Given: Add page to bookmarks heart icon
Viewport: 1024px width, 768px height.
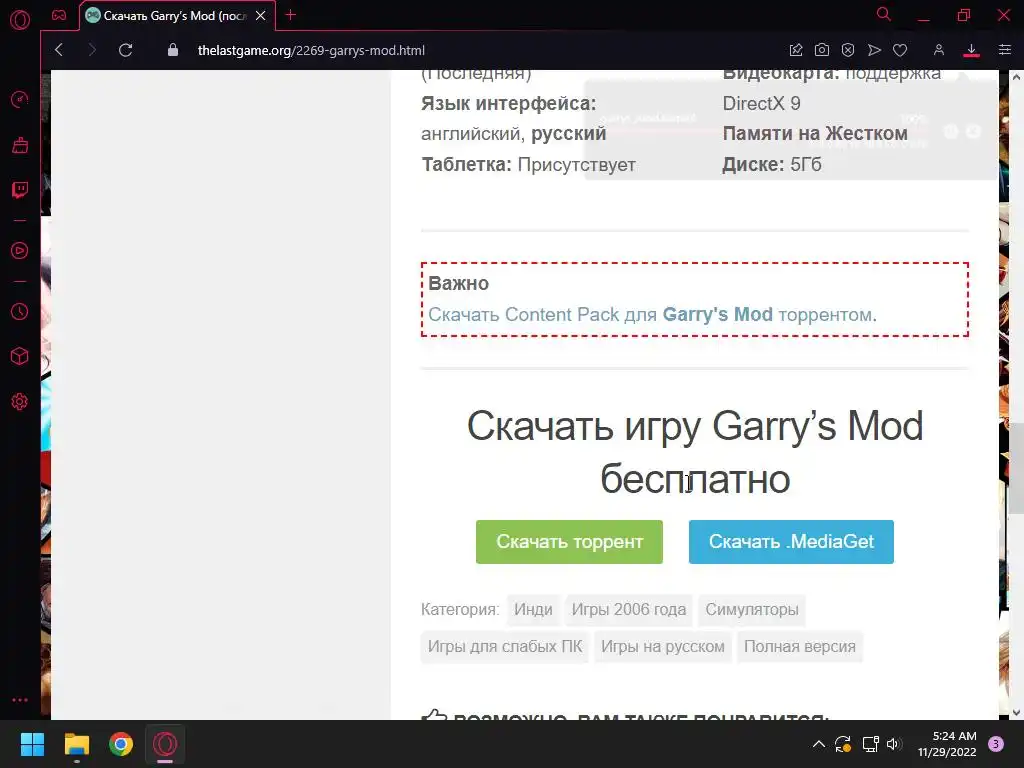Looking at the screenshot, I should [900, 50].
